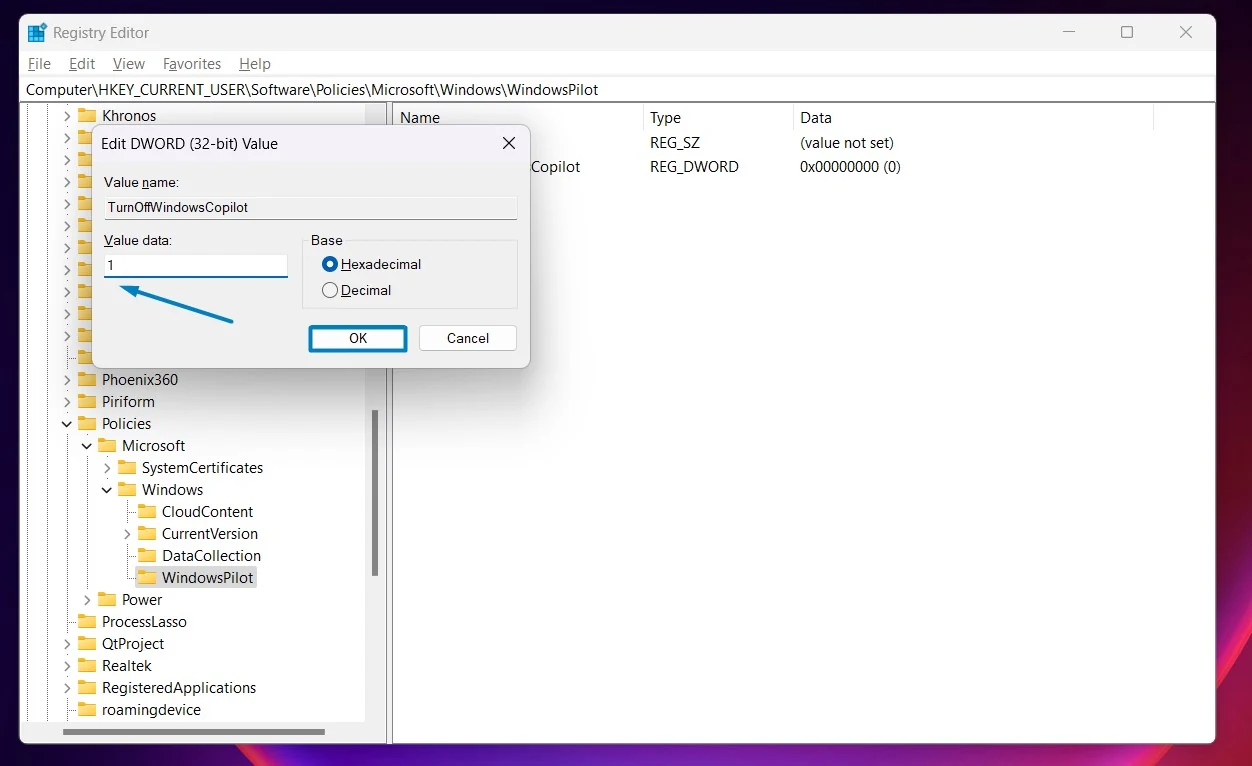Maximize the Registry Editor window
The height and width of the screenshot is (766, 1252).
(1127, 32)
